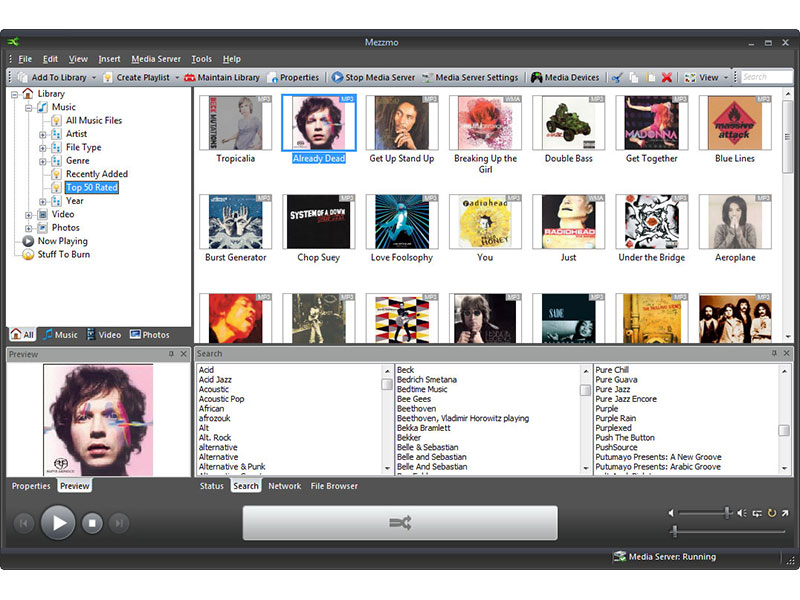This screenshot has width=800, height=600.
Task: Open the Insert menu
Action: (109, 59)
